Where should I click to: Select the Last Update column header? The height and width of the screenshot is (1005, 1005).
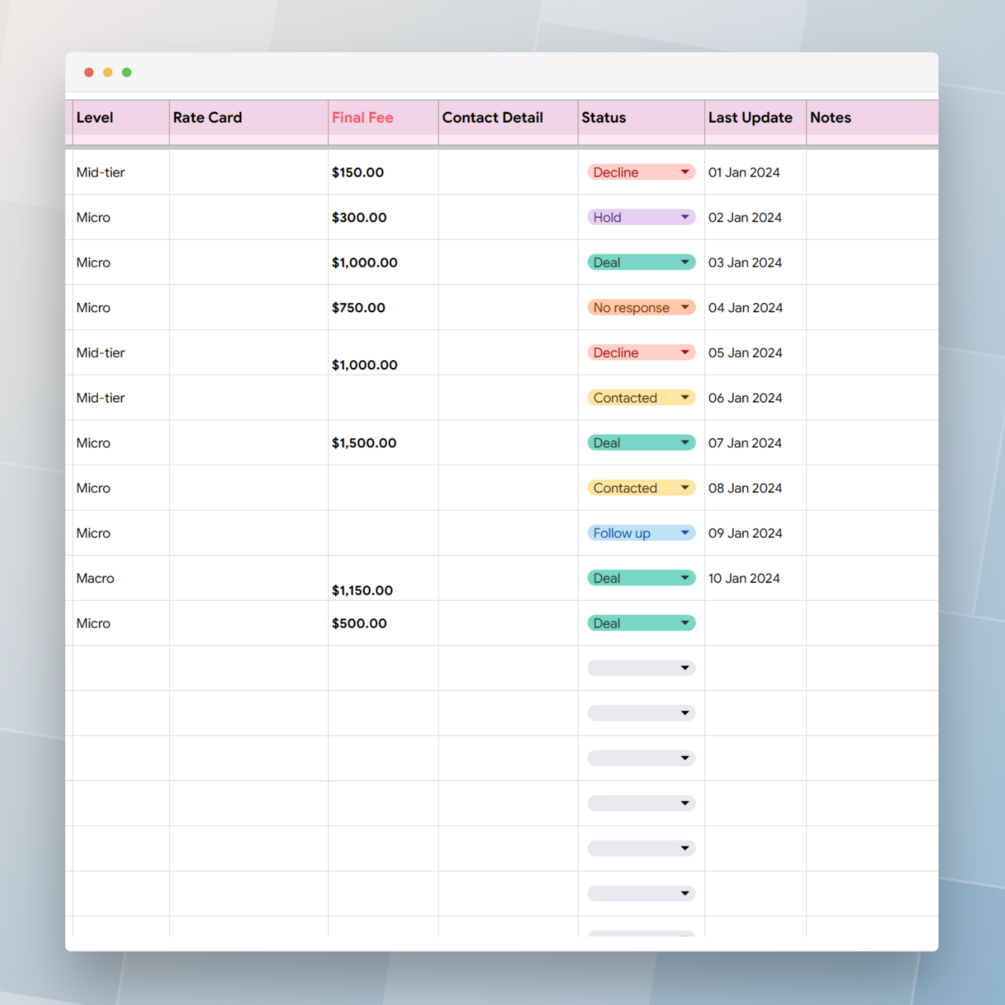click(x=756, y=118)
